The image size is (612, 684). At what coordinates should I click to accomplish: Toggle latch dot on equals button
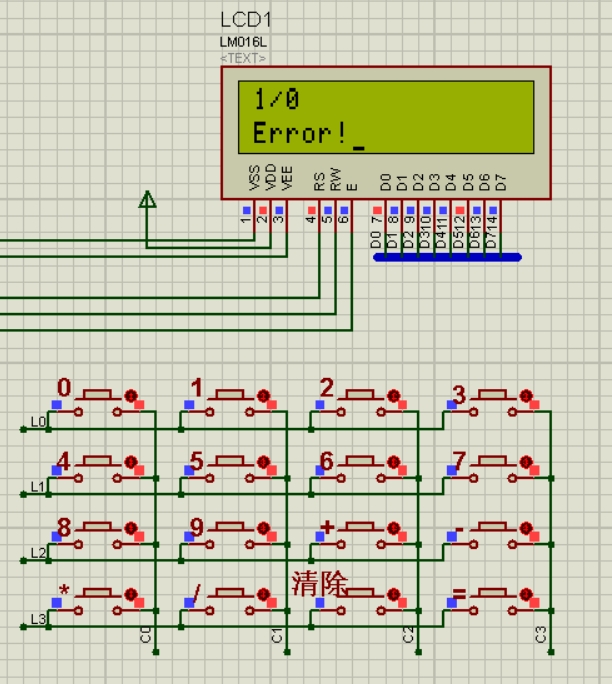[x=526, y=594]
